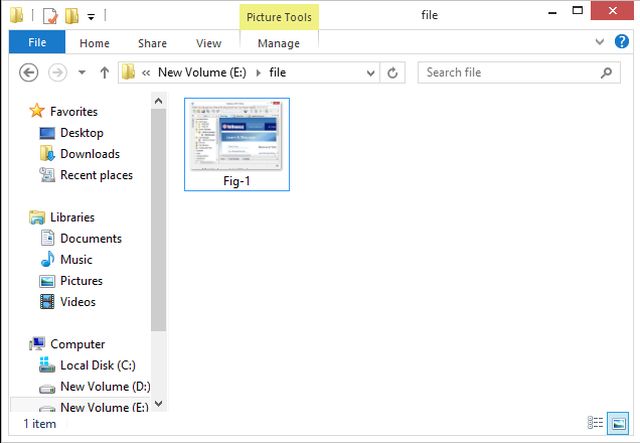The height and width of the screenshot is (443, 640).
Task: Switch to the View ribbon tab
Action: click(x=209, y=43)
